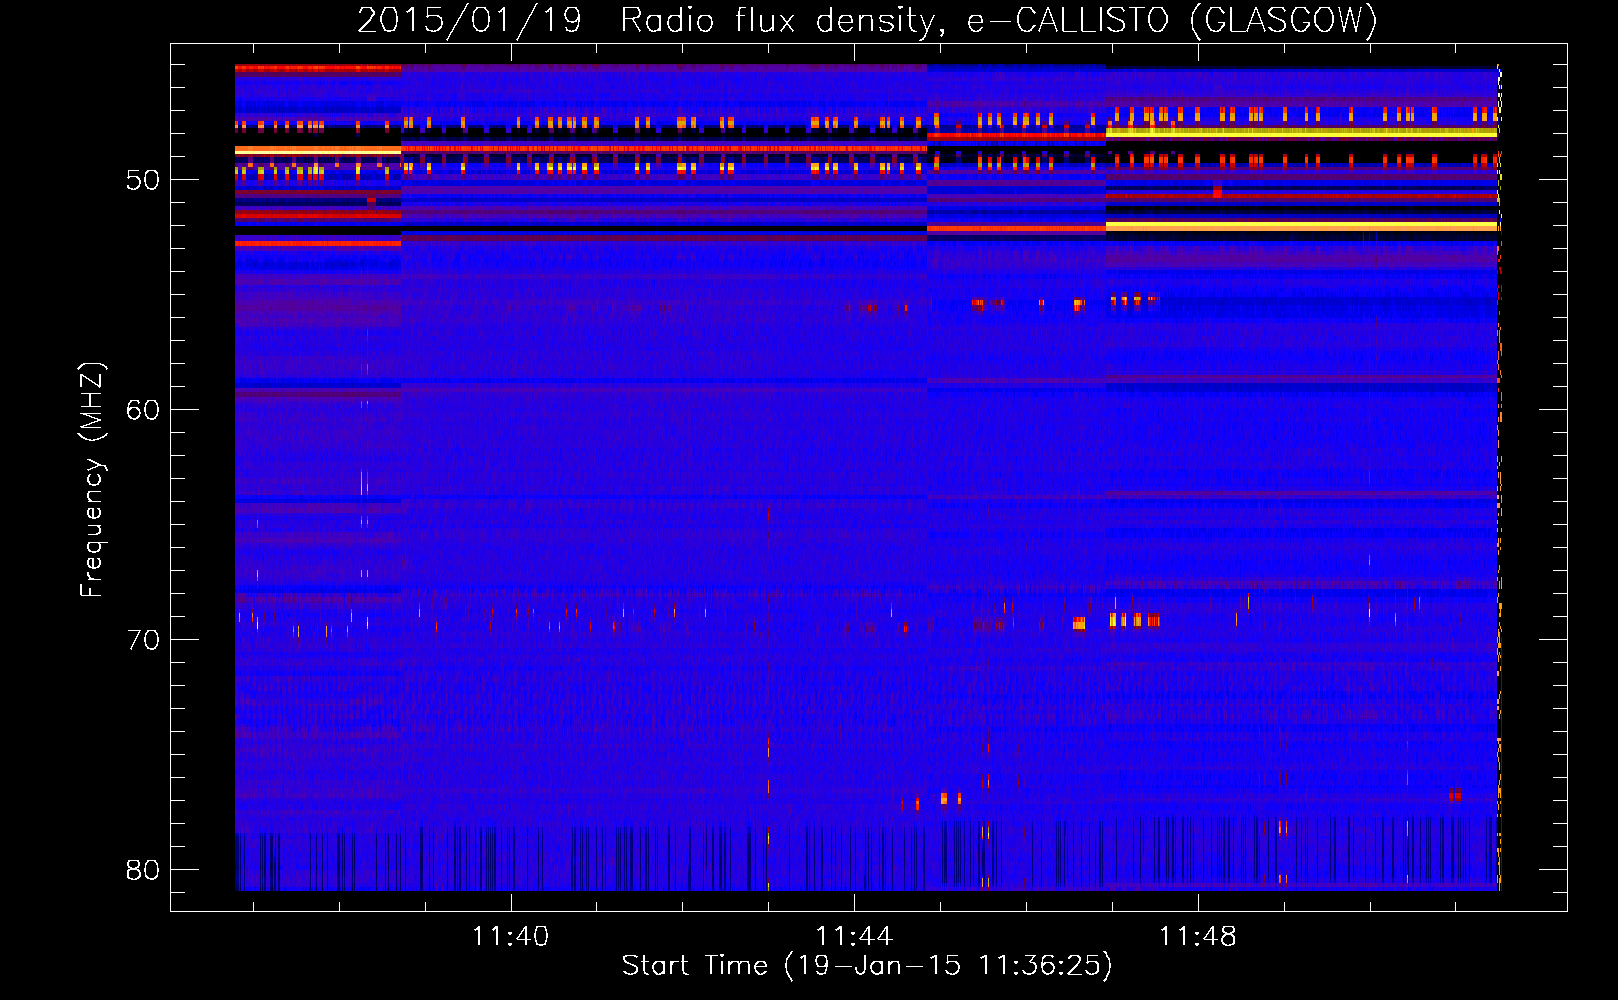Click the bright yellow band near 48 MHz
1618x1000 pixels.
(x=1300, y=132)
